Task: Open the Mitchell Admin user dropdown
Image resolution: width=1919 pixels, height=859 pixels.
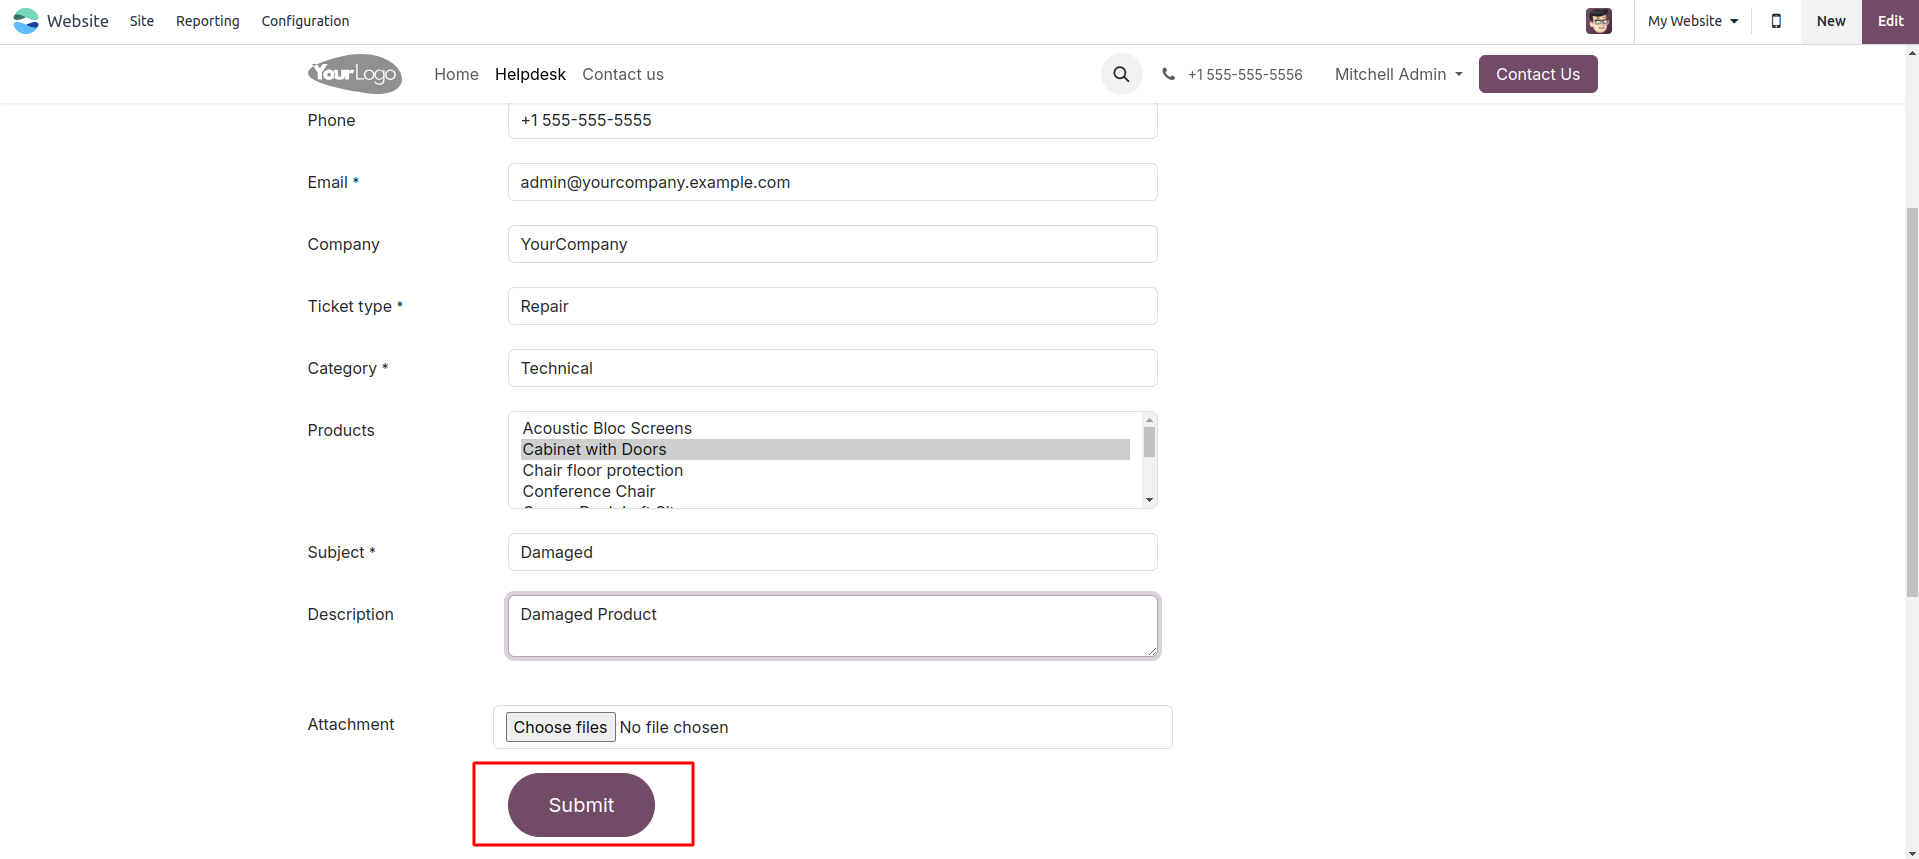Action: [x=1398, y=74]
